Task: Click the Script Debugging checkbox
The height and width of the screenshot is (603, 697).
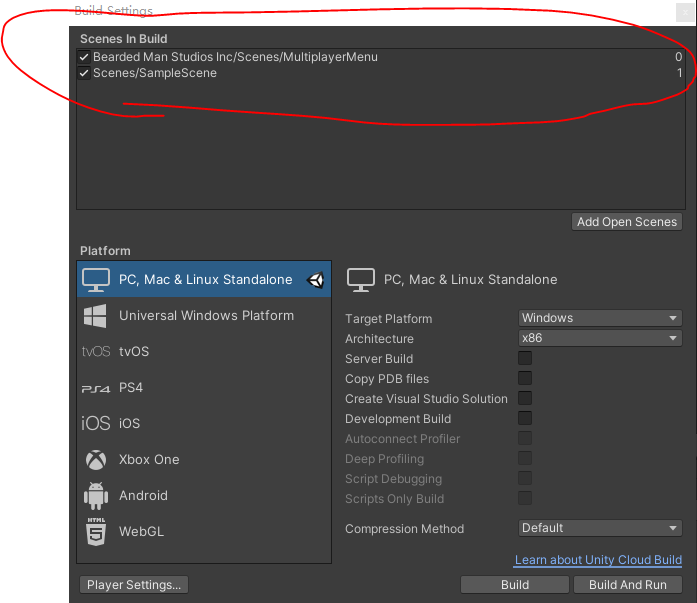Action: pos(525,478)
